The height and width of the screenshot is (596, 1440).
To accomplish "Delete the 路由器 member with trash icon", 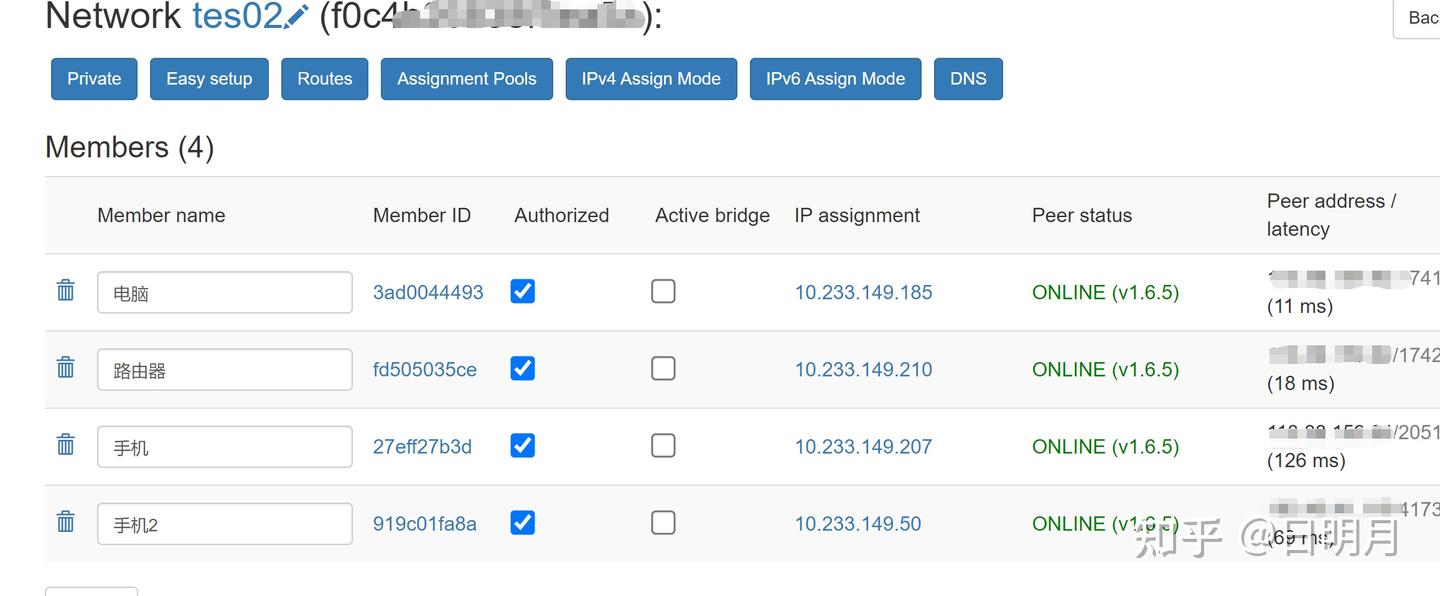I will [x=66, y=367].
